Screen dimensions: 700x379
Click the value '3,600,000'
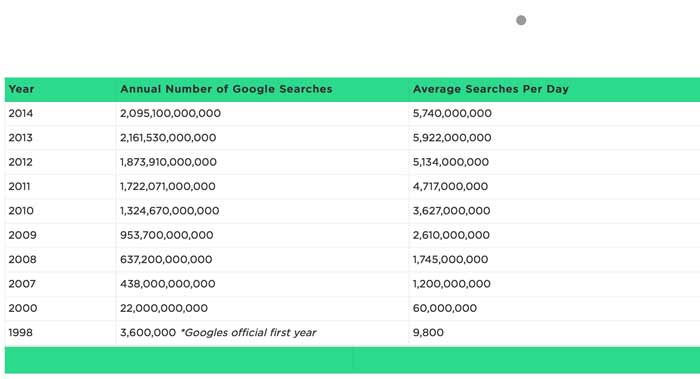pyautogui.click(x=148, y=333)
